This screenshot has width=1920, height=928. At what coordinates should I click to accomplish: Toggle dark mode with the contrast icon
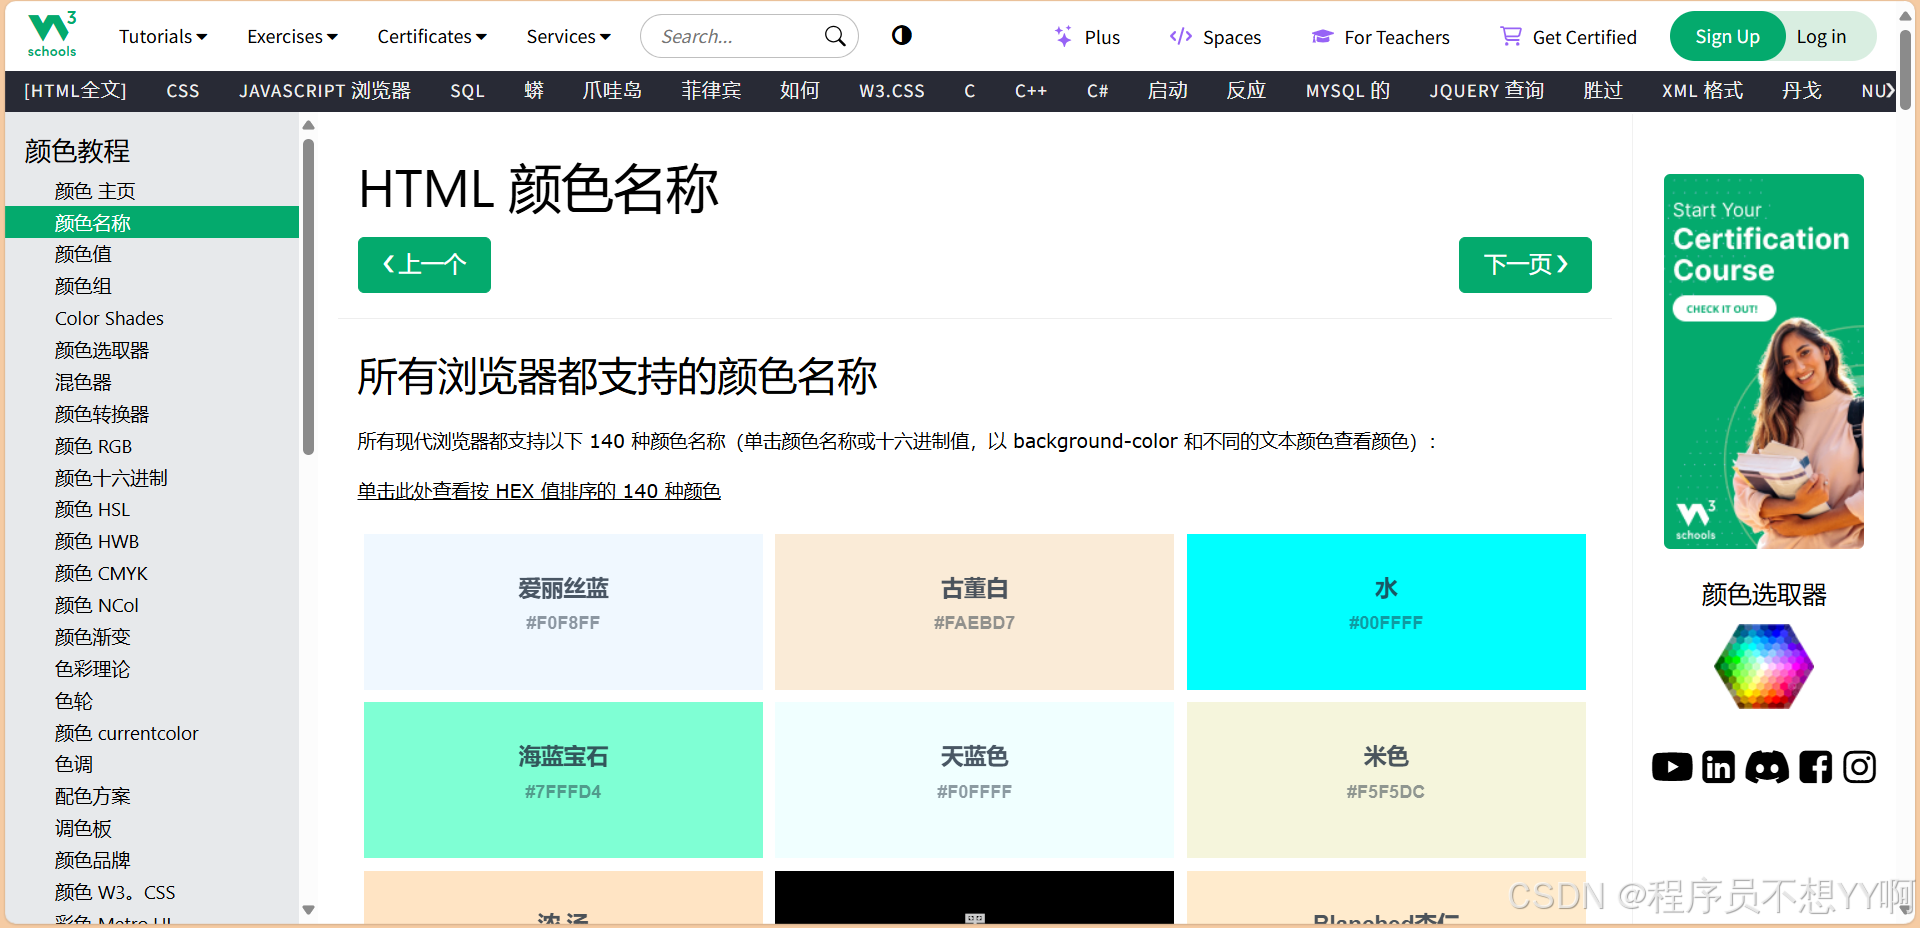(901, 35)
